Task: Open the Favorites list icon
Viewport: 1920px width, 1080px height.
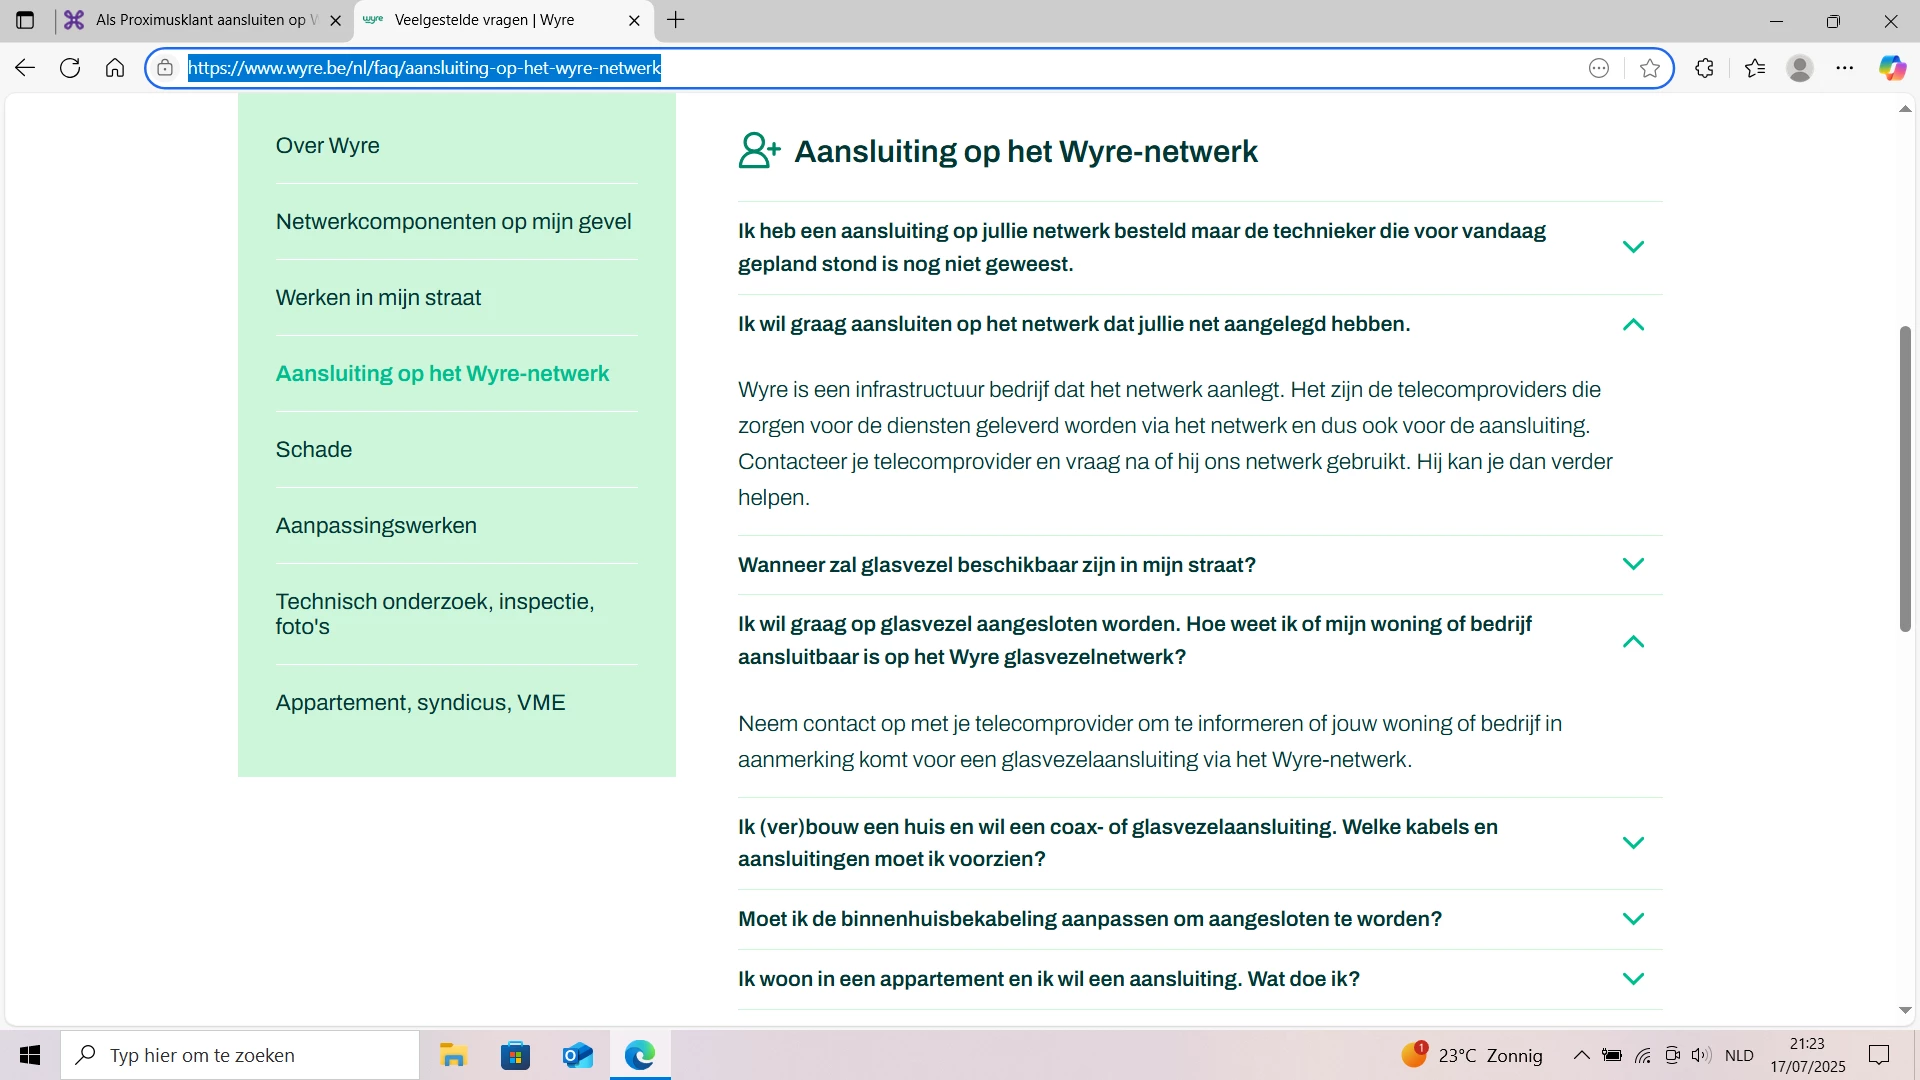Action: tap(1755, 68)
